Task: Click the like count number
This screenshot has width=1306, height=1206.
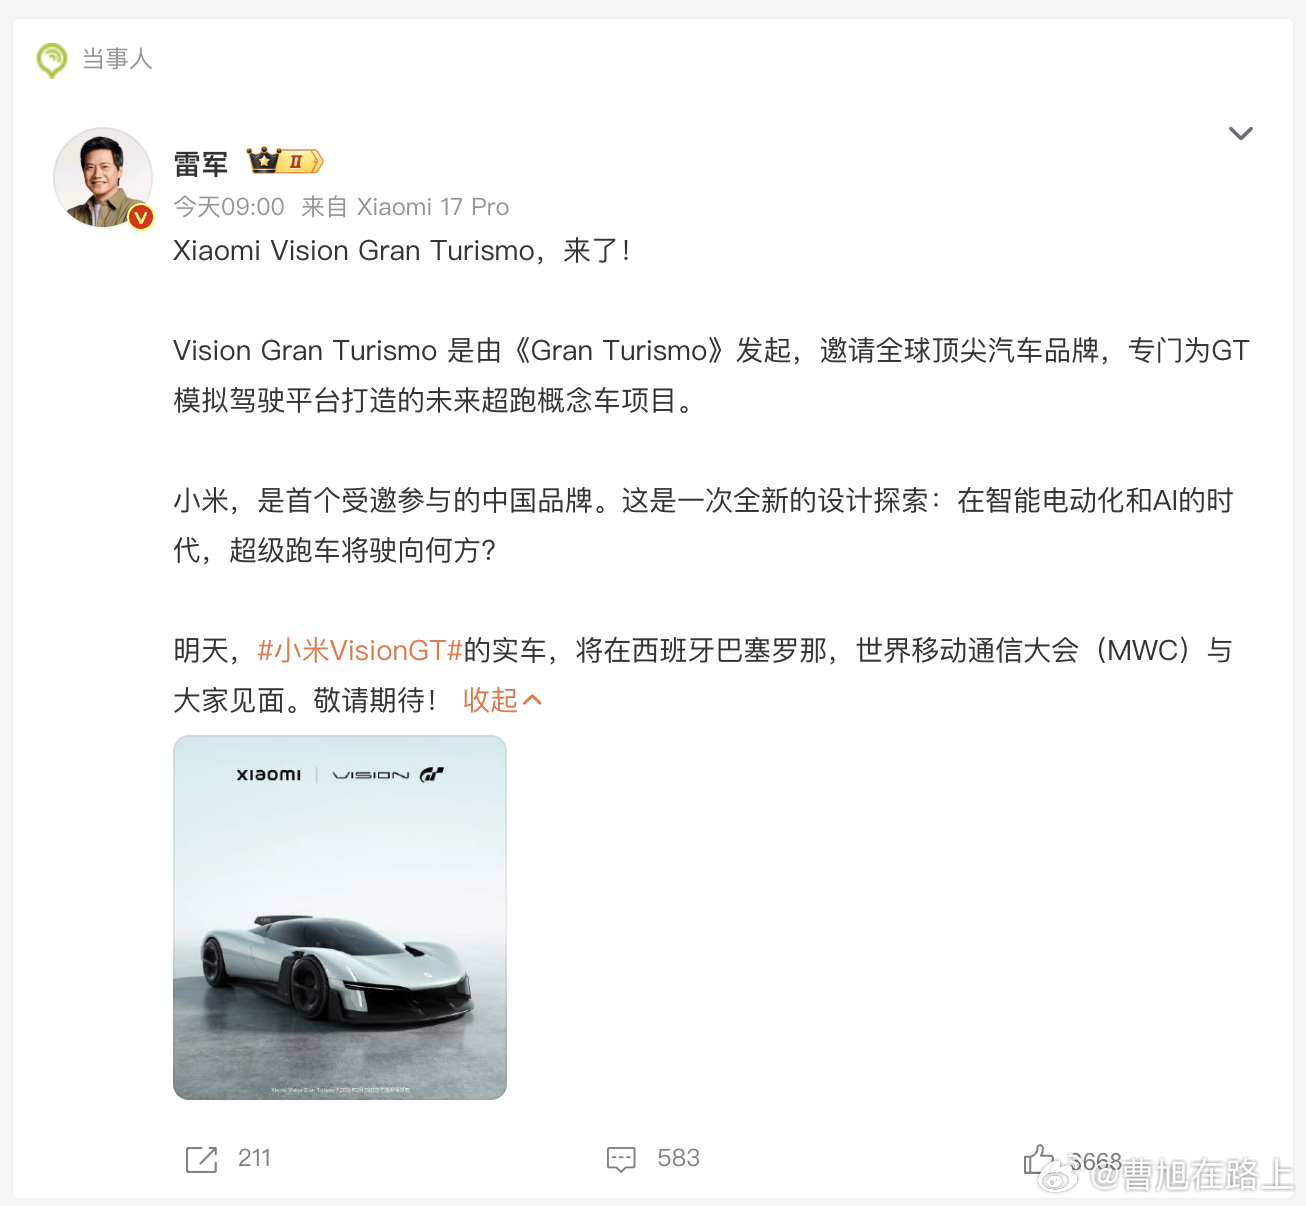Action: pyautogui.click(x=1095, y=1161)
